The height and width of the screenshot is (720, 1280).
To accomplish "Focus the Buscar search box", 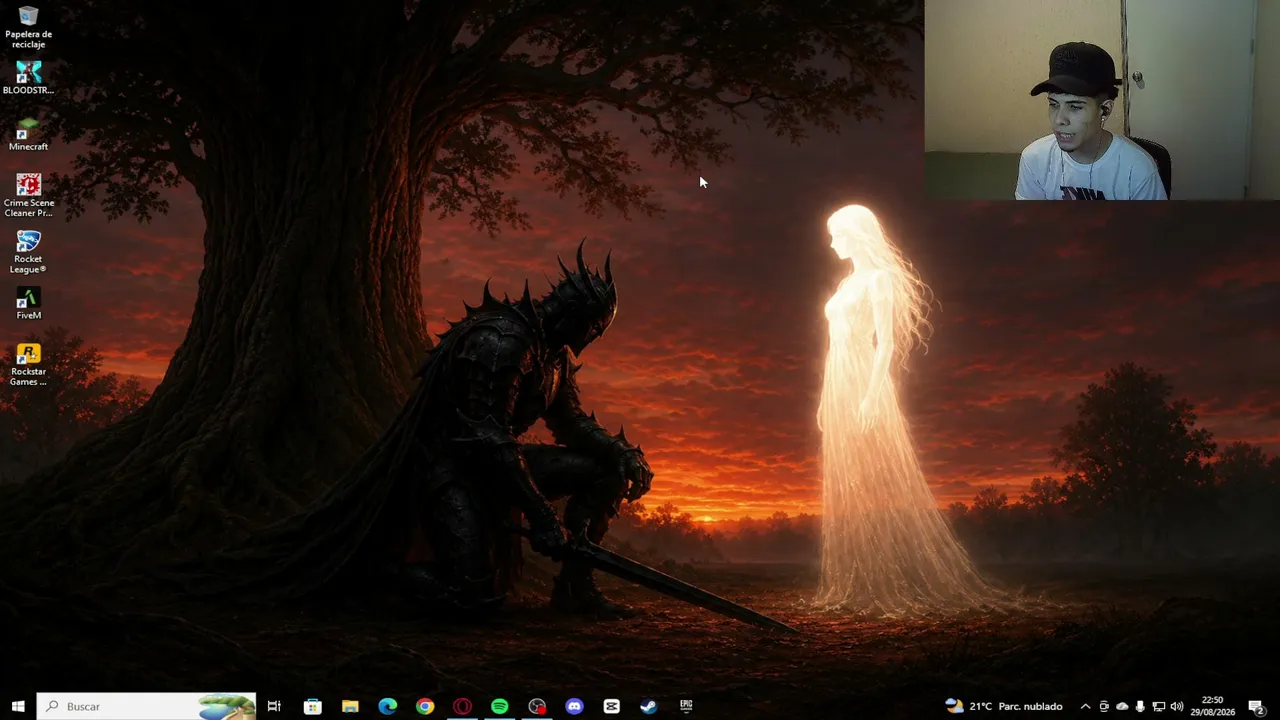I will 146,706.
